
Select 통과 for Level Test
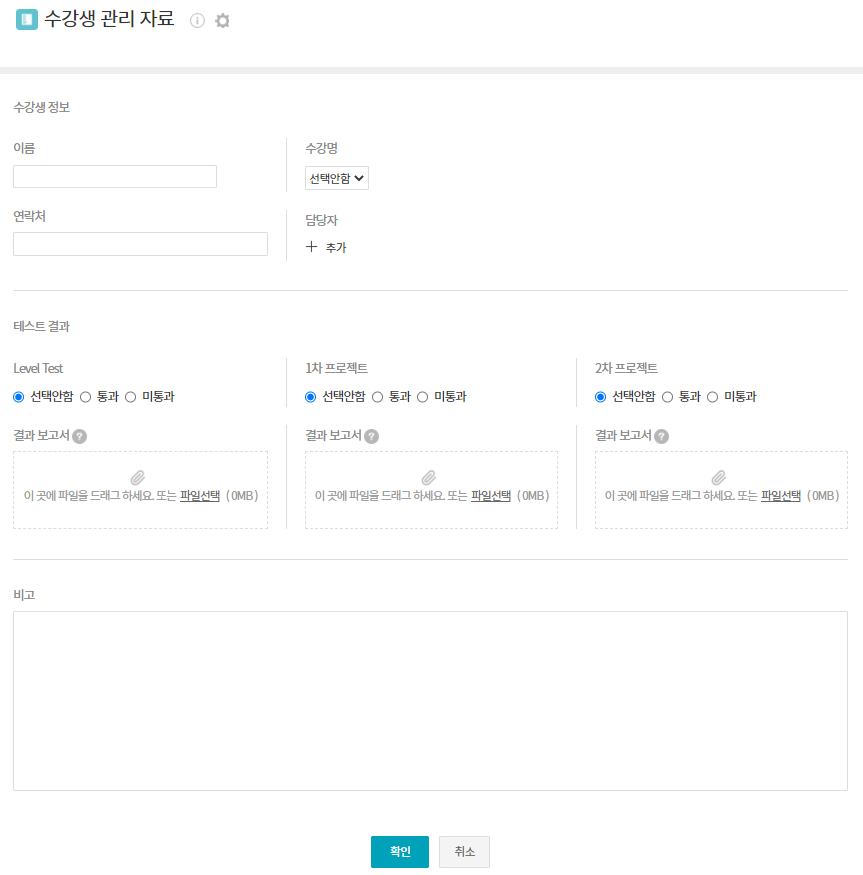coord(86,397)
